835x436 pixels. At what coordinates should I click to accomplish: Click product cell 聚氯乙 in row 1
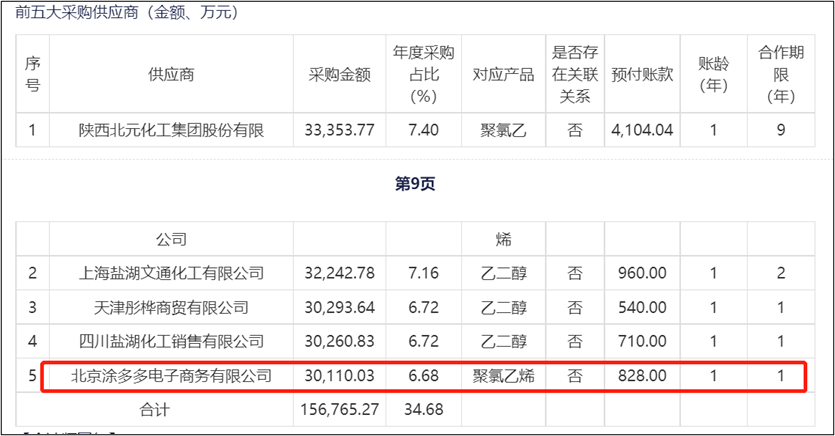click(503, 130)
